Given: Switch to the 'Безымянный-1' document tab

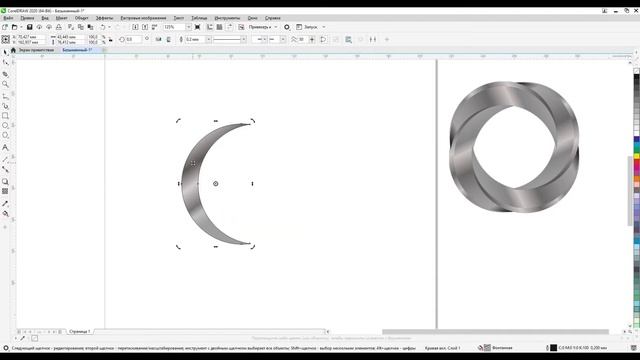Looking at the screenshot, I should [77, 50].
